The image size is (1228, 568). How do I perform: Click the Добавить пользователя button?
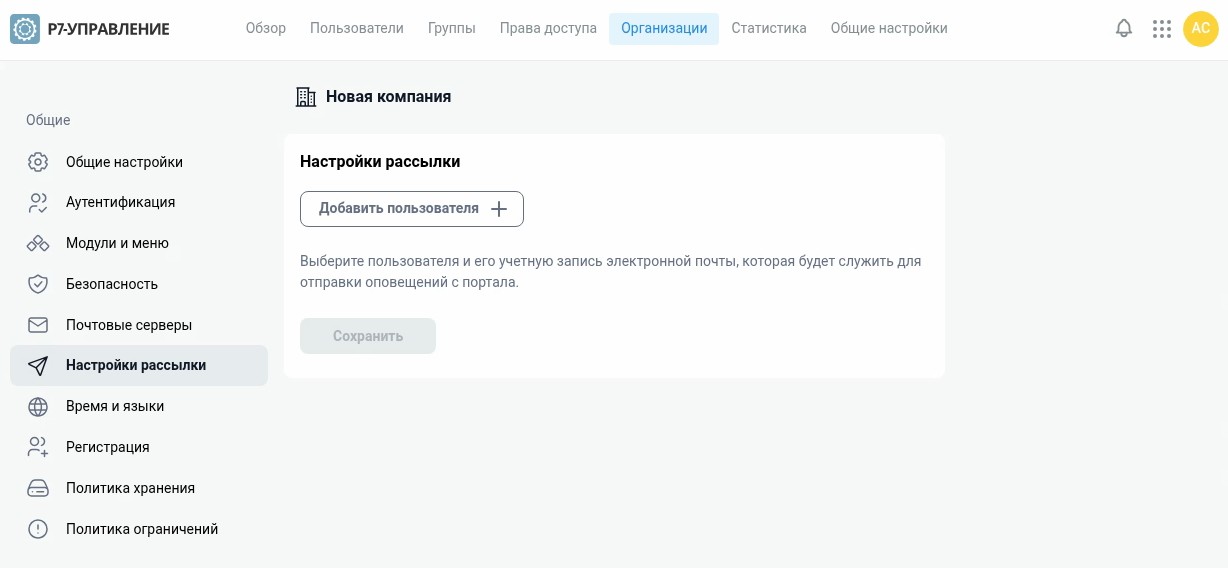(x=412, y=209)
